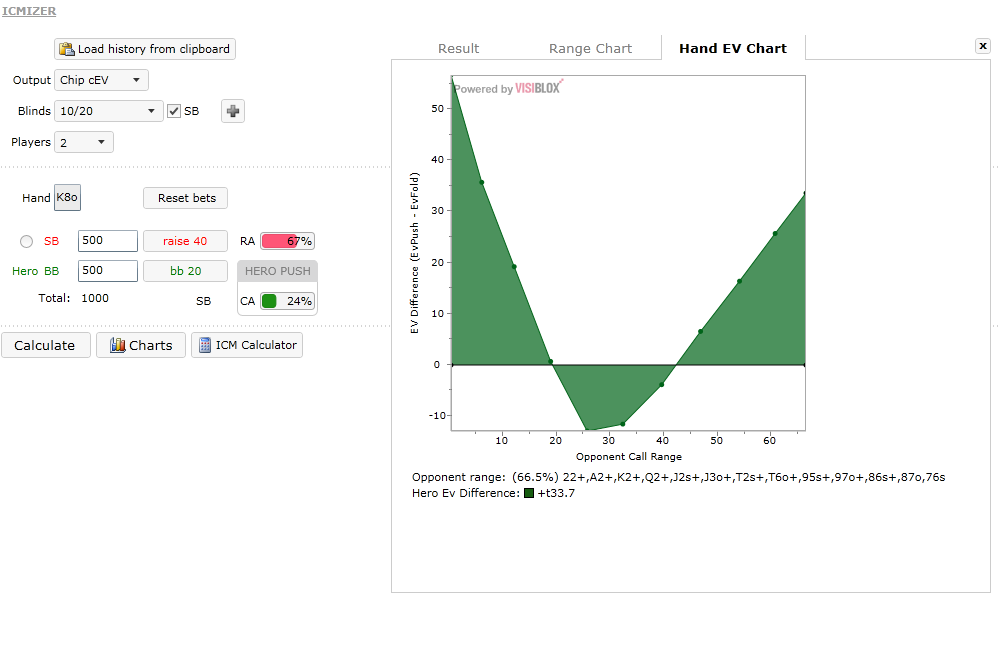Click the CA 24% green range bar
1000x668 pixels.
(x=287, y=301)
